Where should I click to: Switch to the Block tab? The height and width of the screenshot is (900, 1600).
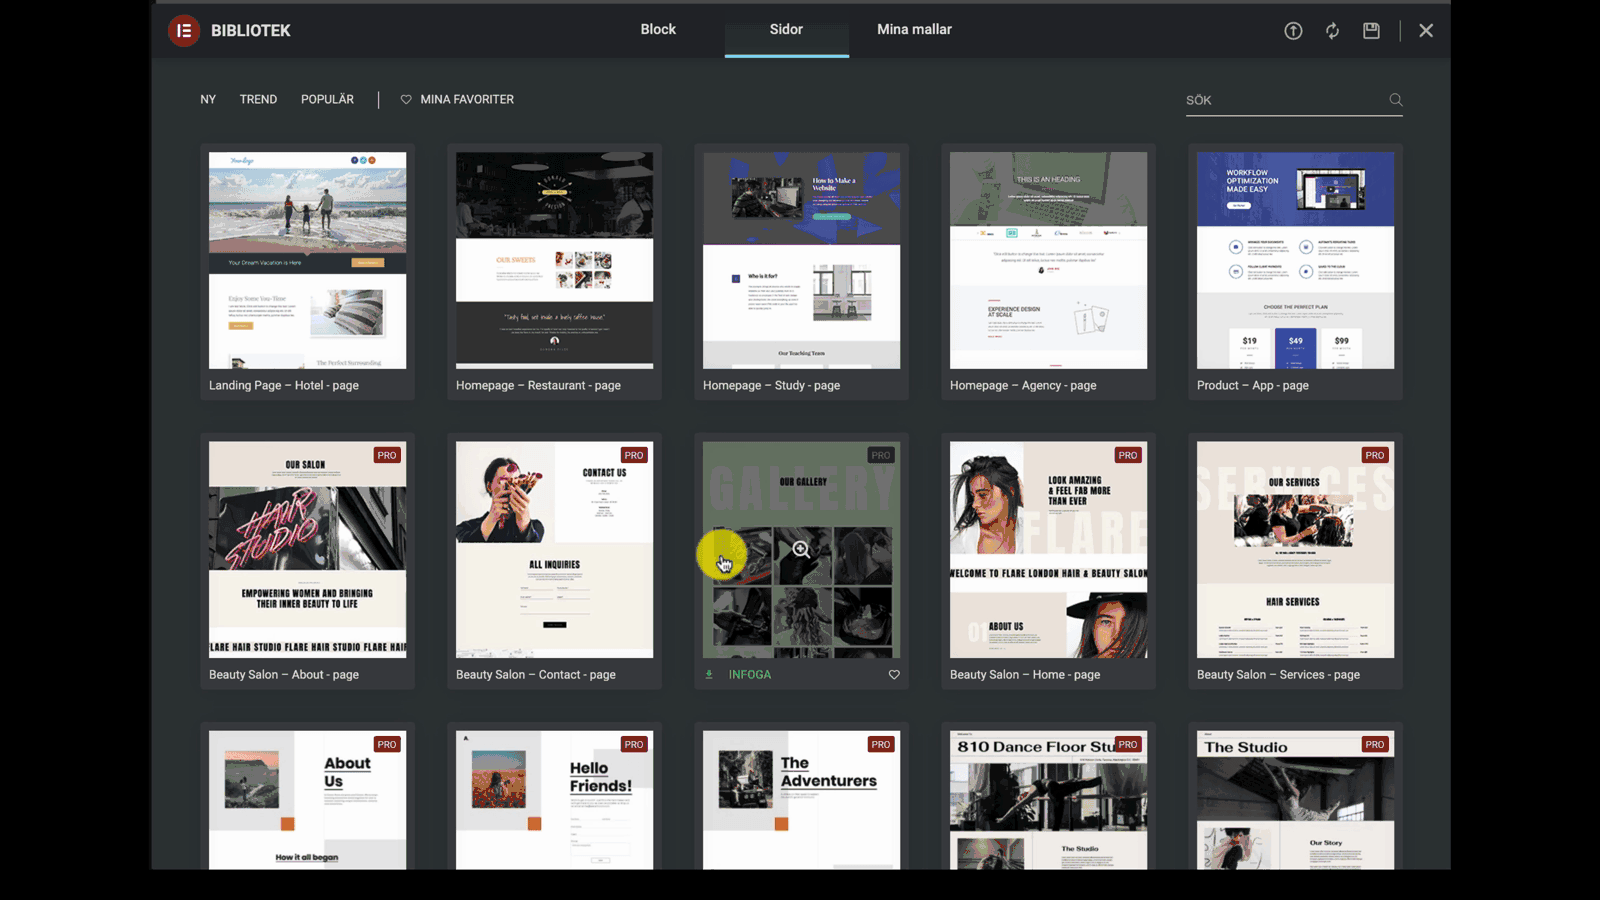pyautogui.click(x=658, y=30)
